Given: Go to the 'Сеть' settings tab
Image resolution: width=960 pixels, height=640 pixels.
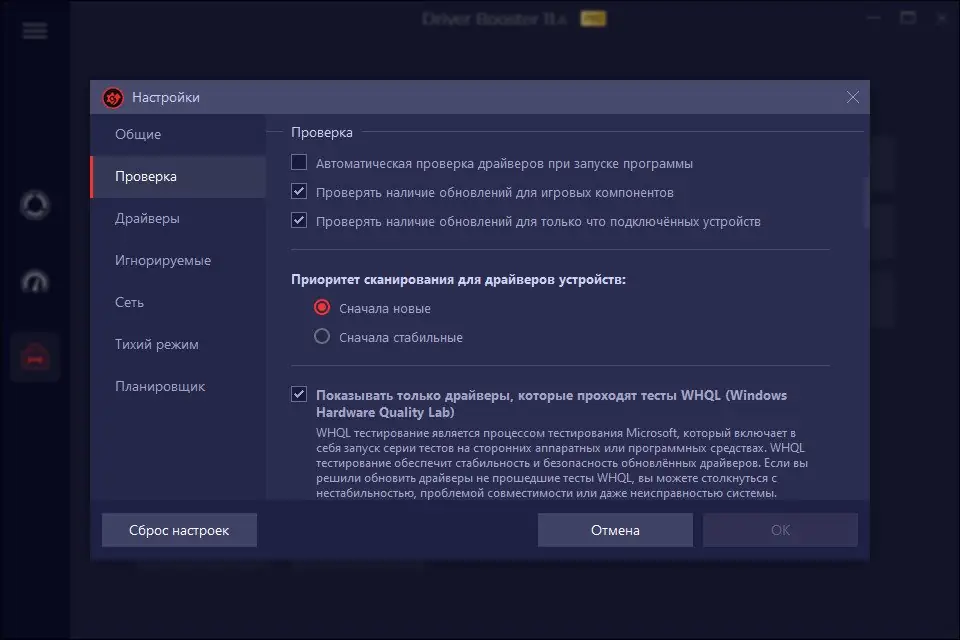Looking at the screenshot, I should click(x=178, y=302).
